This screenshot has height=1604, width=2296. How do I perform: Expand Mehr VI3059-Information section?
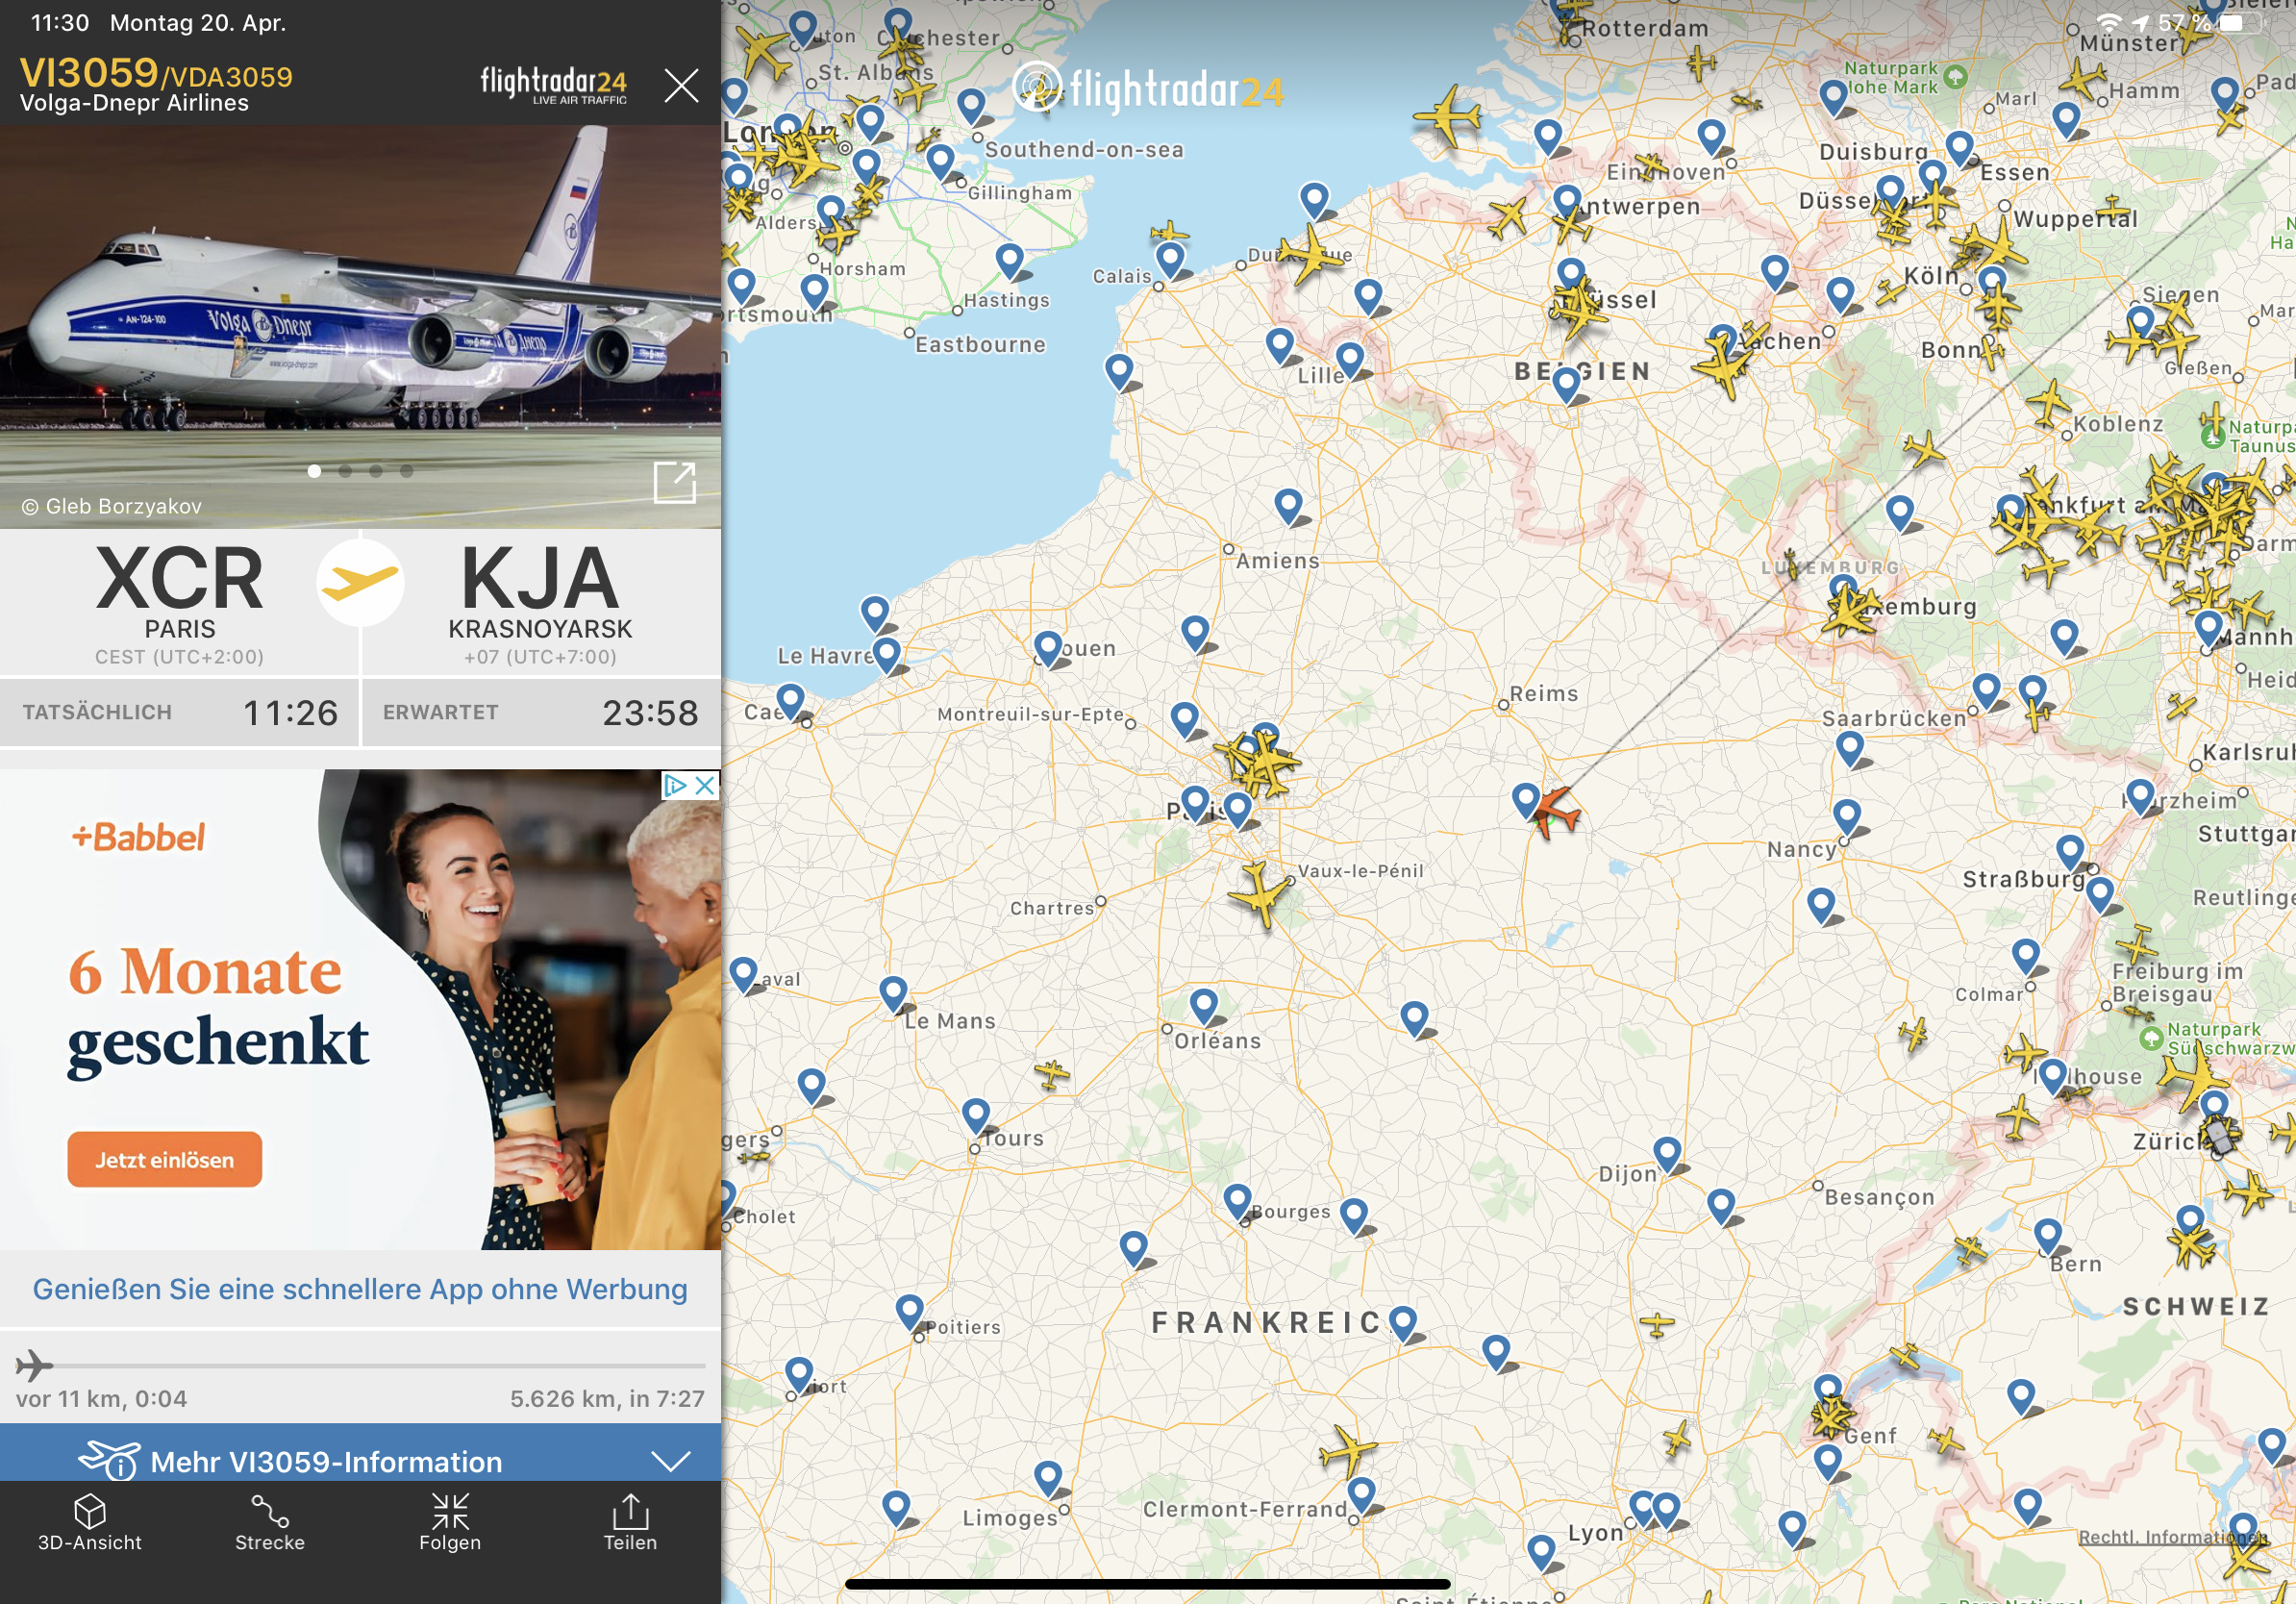[326, 1461]
